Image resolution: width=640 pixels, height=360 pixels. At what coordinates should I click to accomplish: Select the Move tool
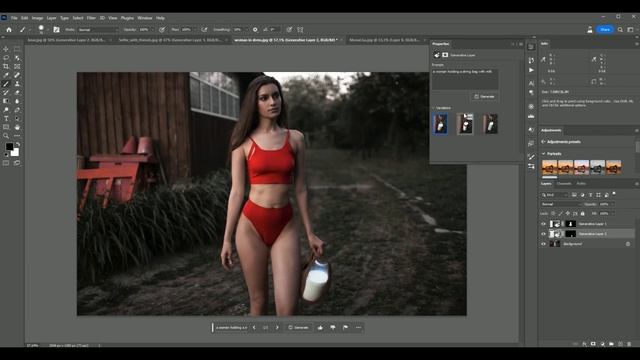click(x=6, y=49)
